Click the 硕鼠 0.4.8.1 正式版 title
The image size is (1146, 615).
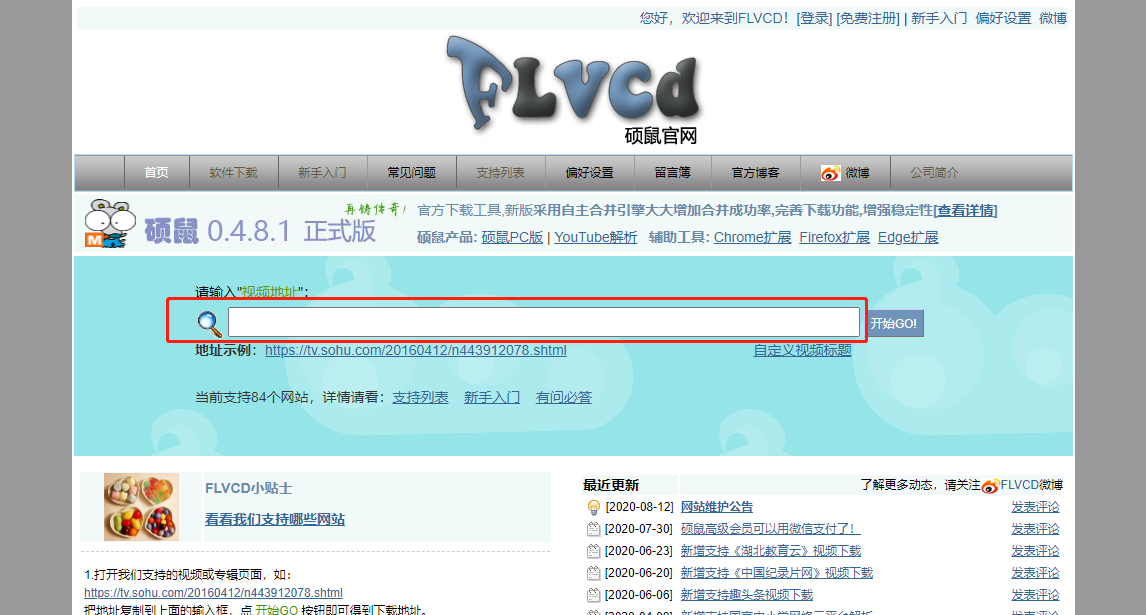click(x=260, y=231)
